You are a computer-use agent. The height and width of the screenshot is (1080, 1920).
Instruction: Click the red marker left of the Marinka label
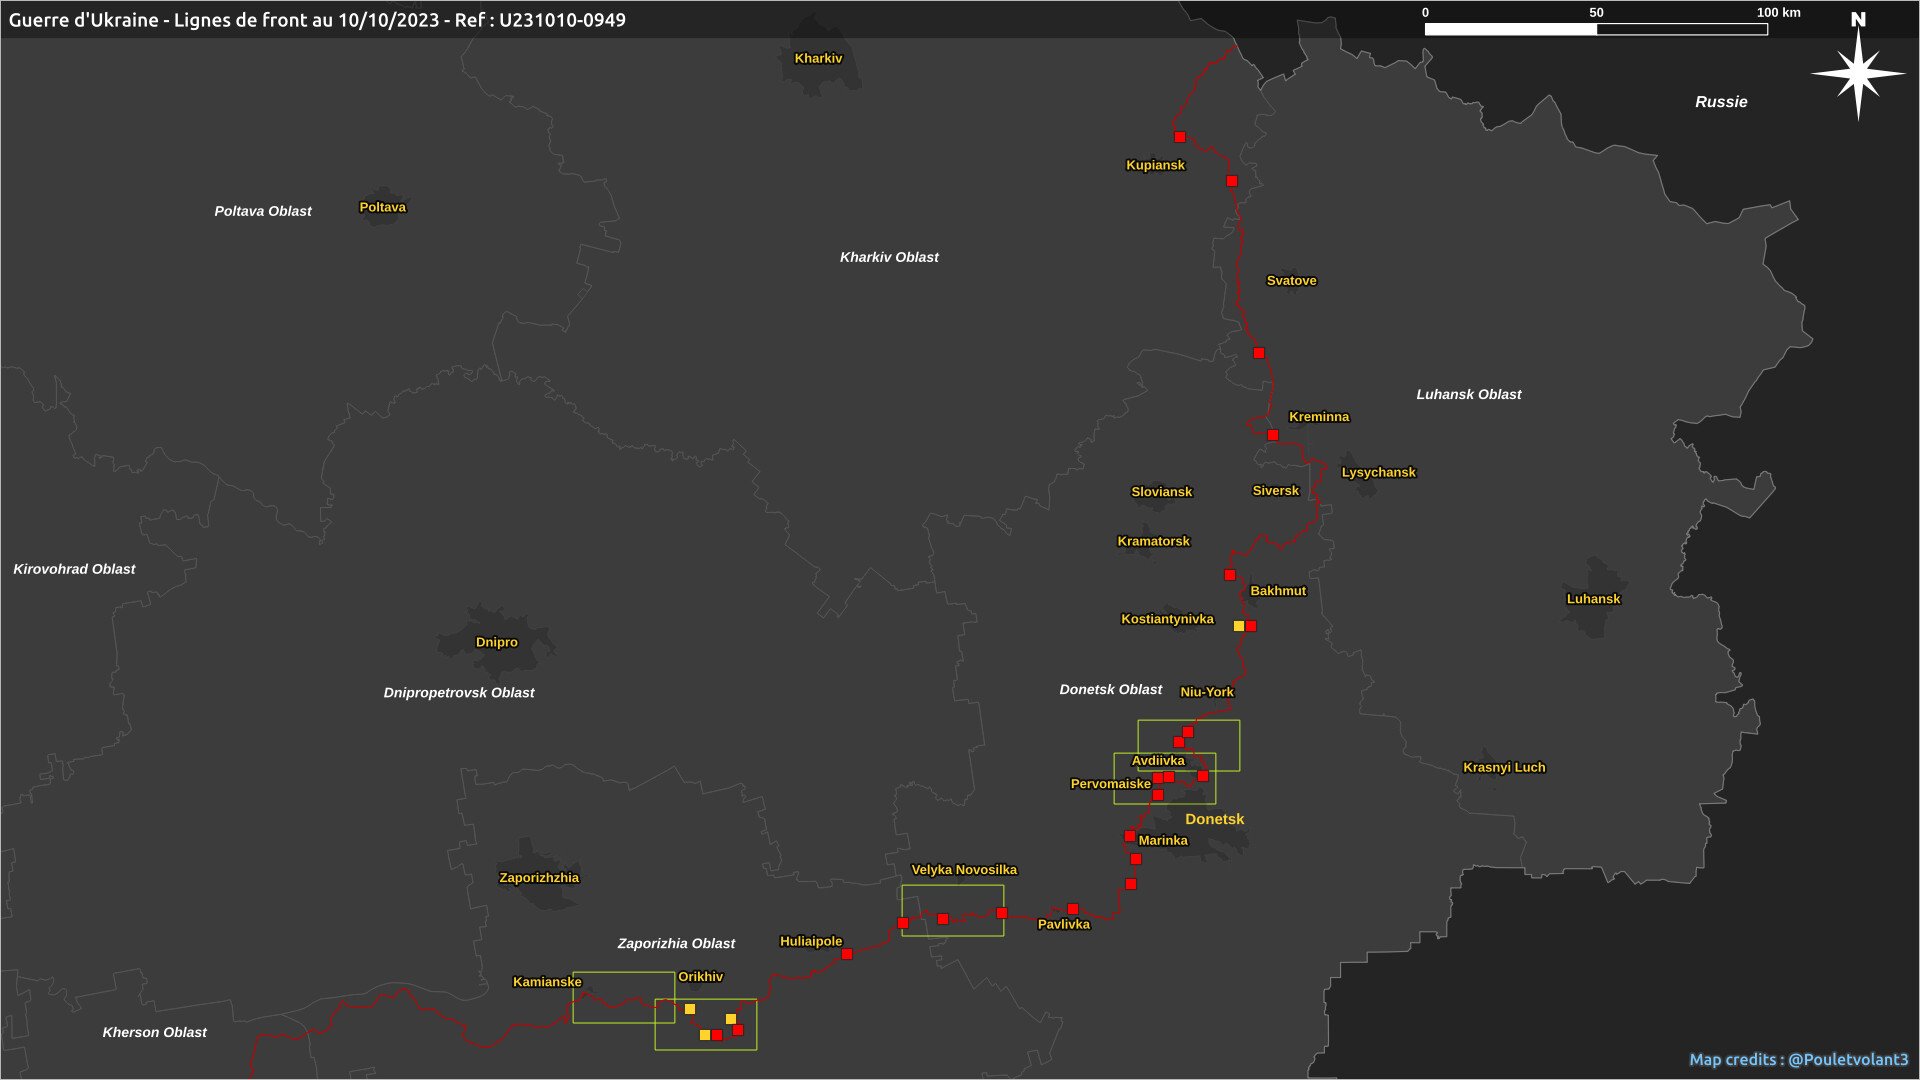pyautogui.click(x=1130, y=836)
